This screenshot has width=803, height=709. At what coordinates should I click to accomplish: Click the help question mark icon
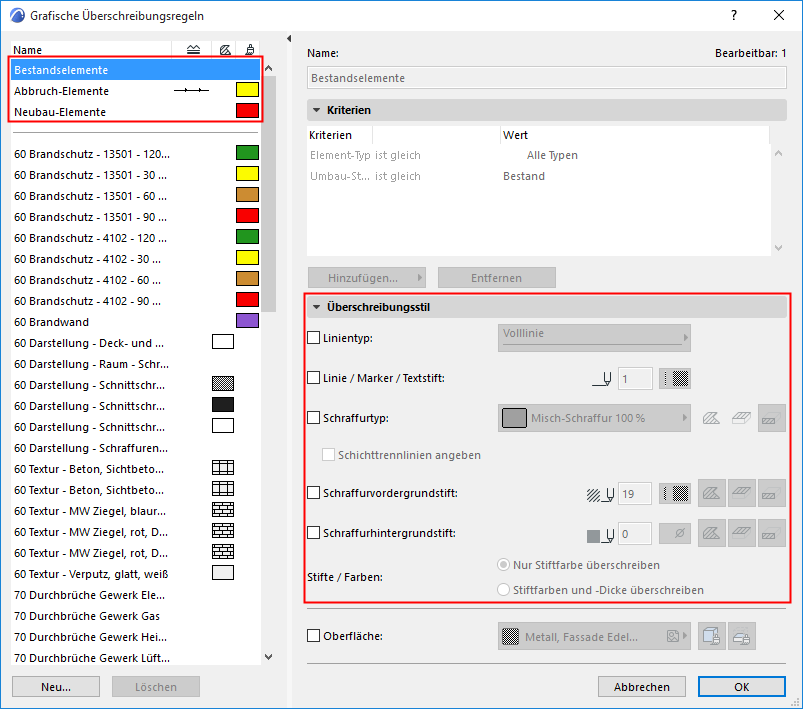coord(734,15)
